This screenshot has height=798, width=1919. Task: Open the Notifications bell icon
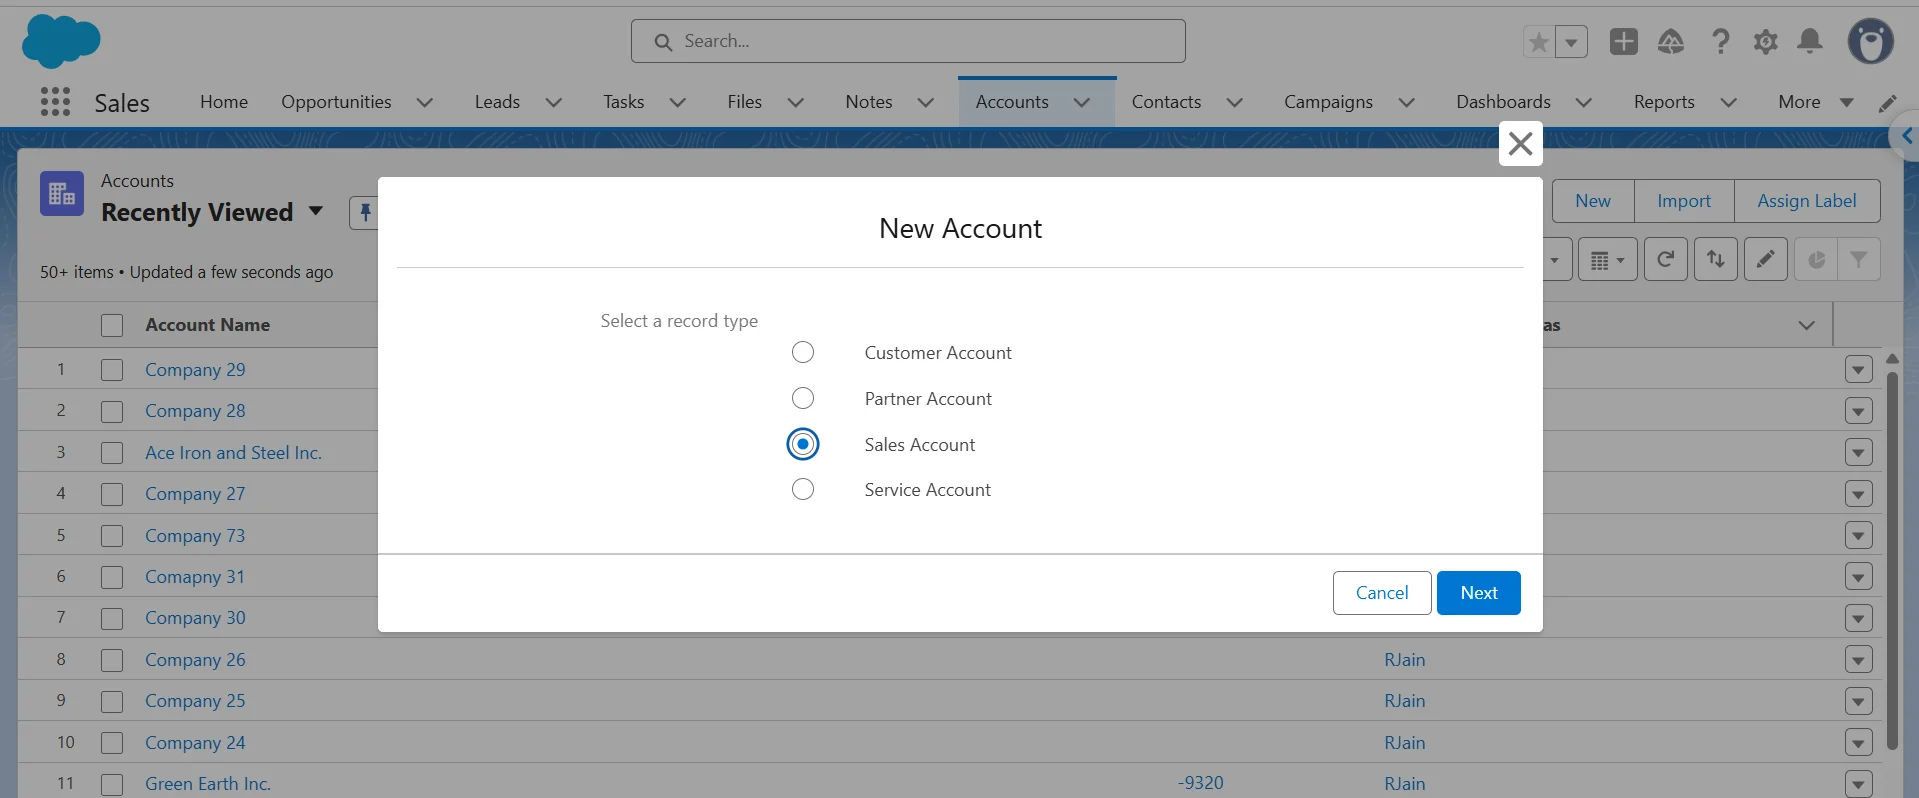click(x=1810, y=41)
